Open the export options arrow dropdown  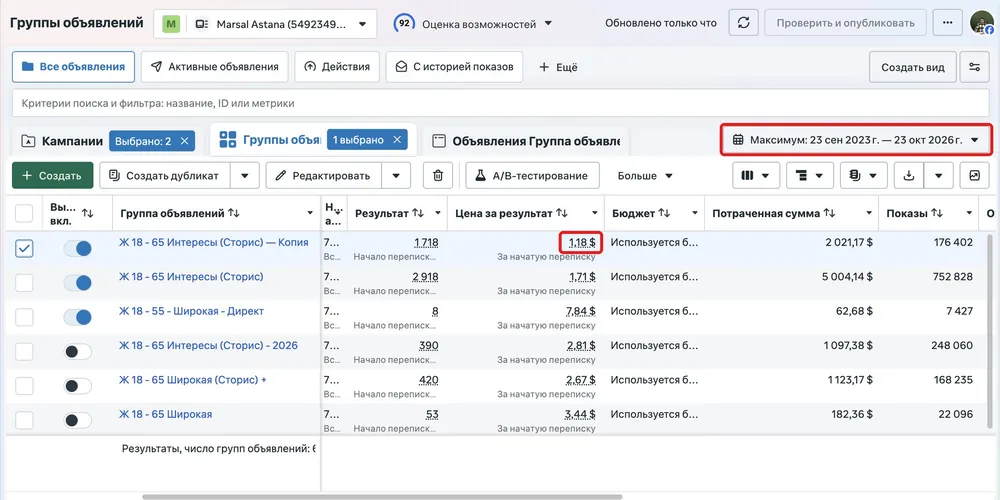tap(939, 175)
